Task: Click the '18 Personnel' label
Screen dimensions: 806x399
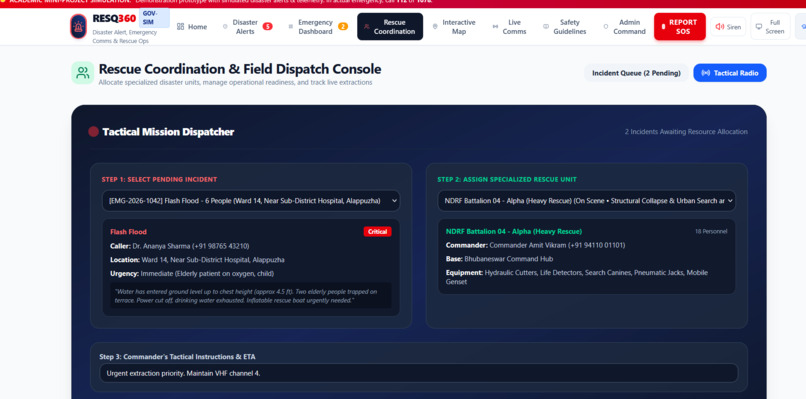Action: tap(711, 231)
